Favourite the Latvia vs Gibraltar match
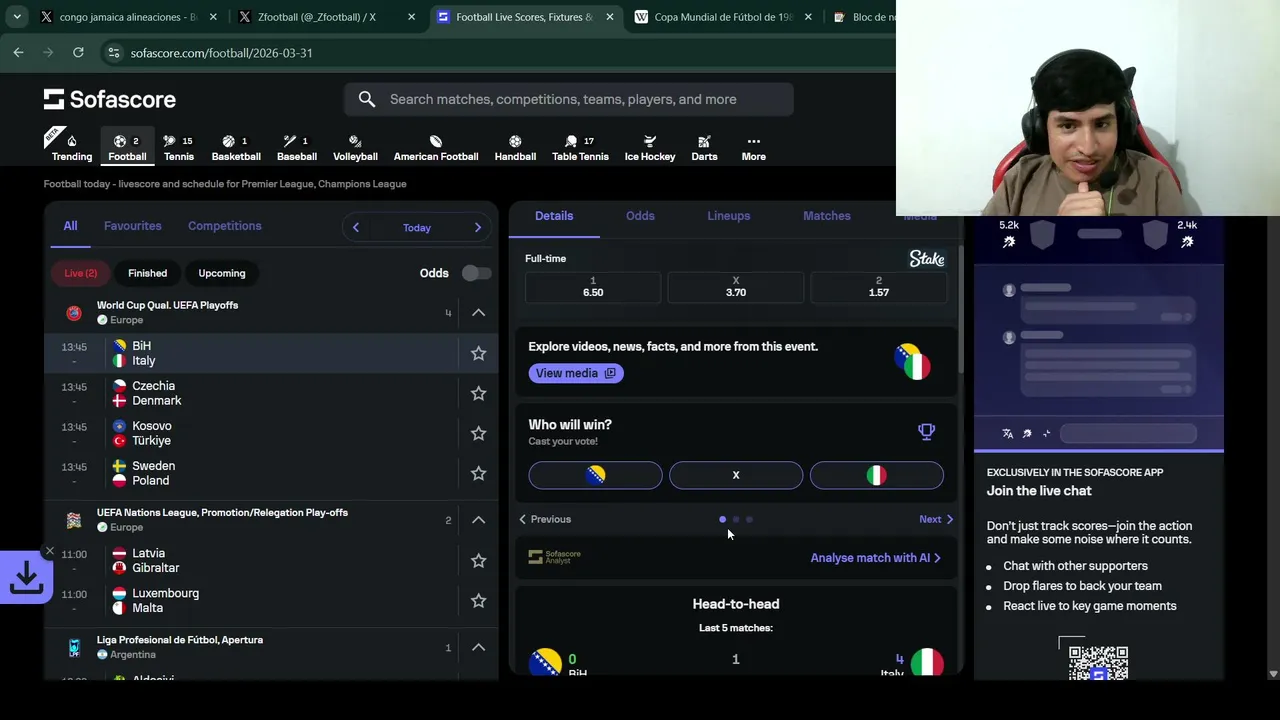The image size is (1280, 720). click(x=478, y=561)
